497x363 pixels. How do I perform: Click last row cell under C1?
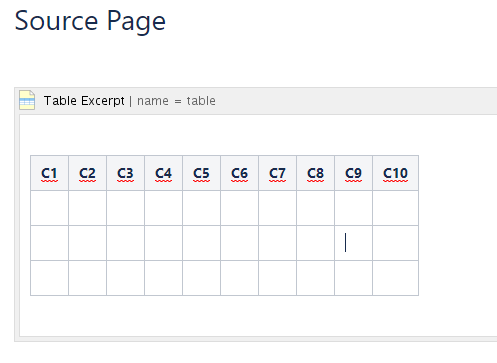click(49, 278)
